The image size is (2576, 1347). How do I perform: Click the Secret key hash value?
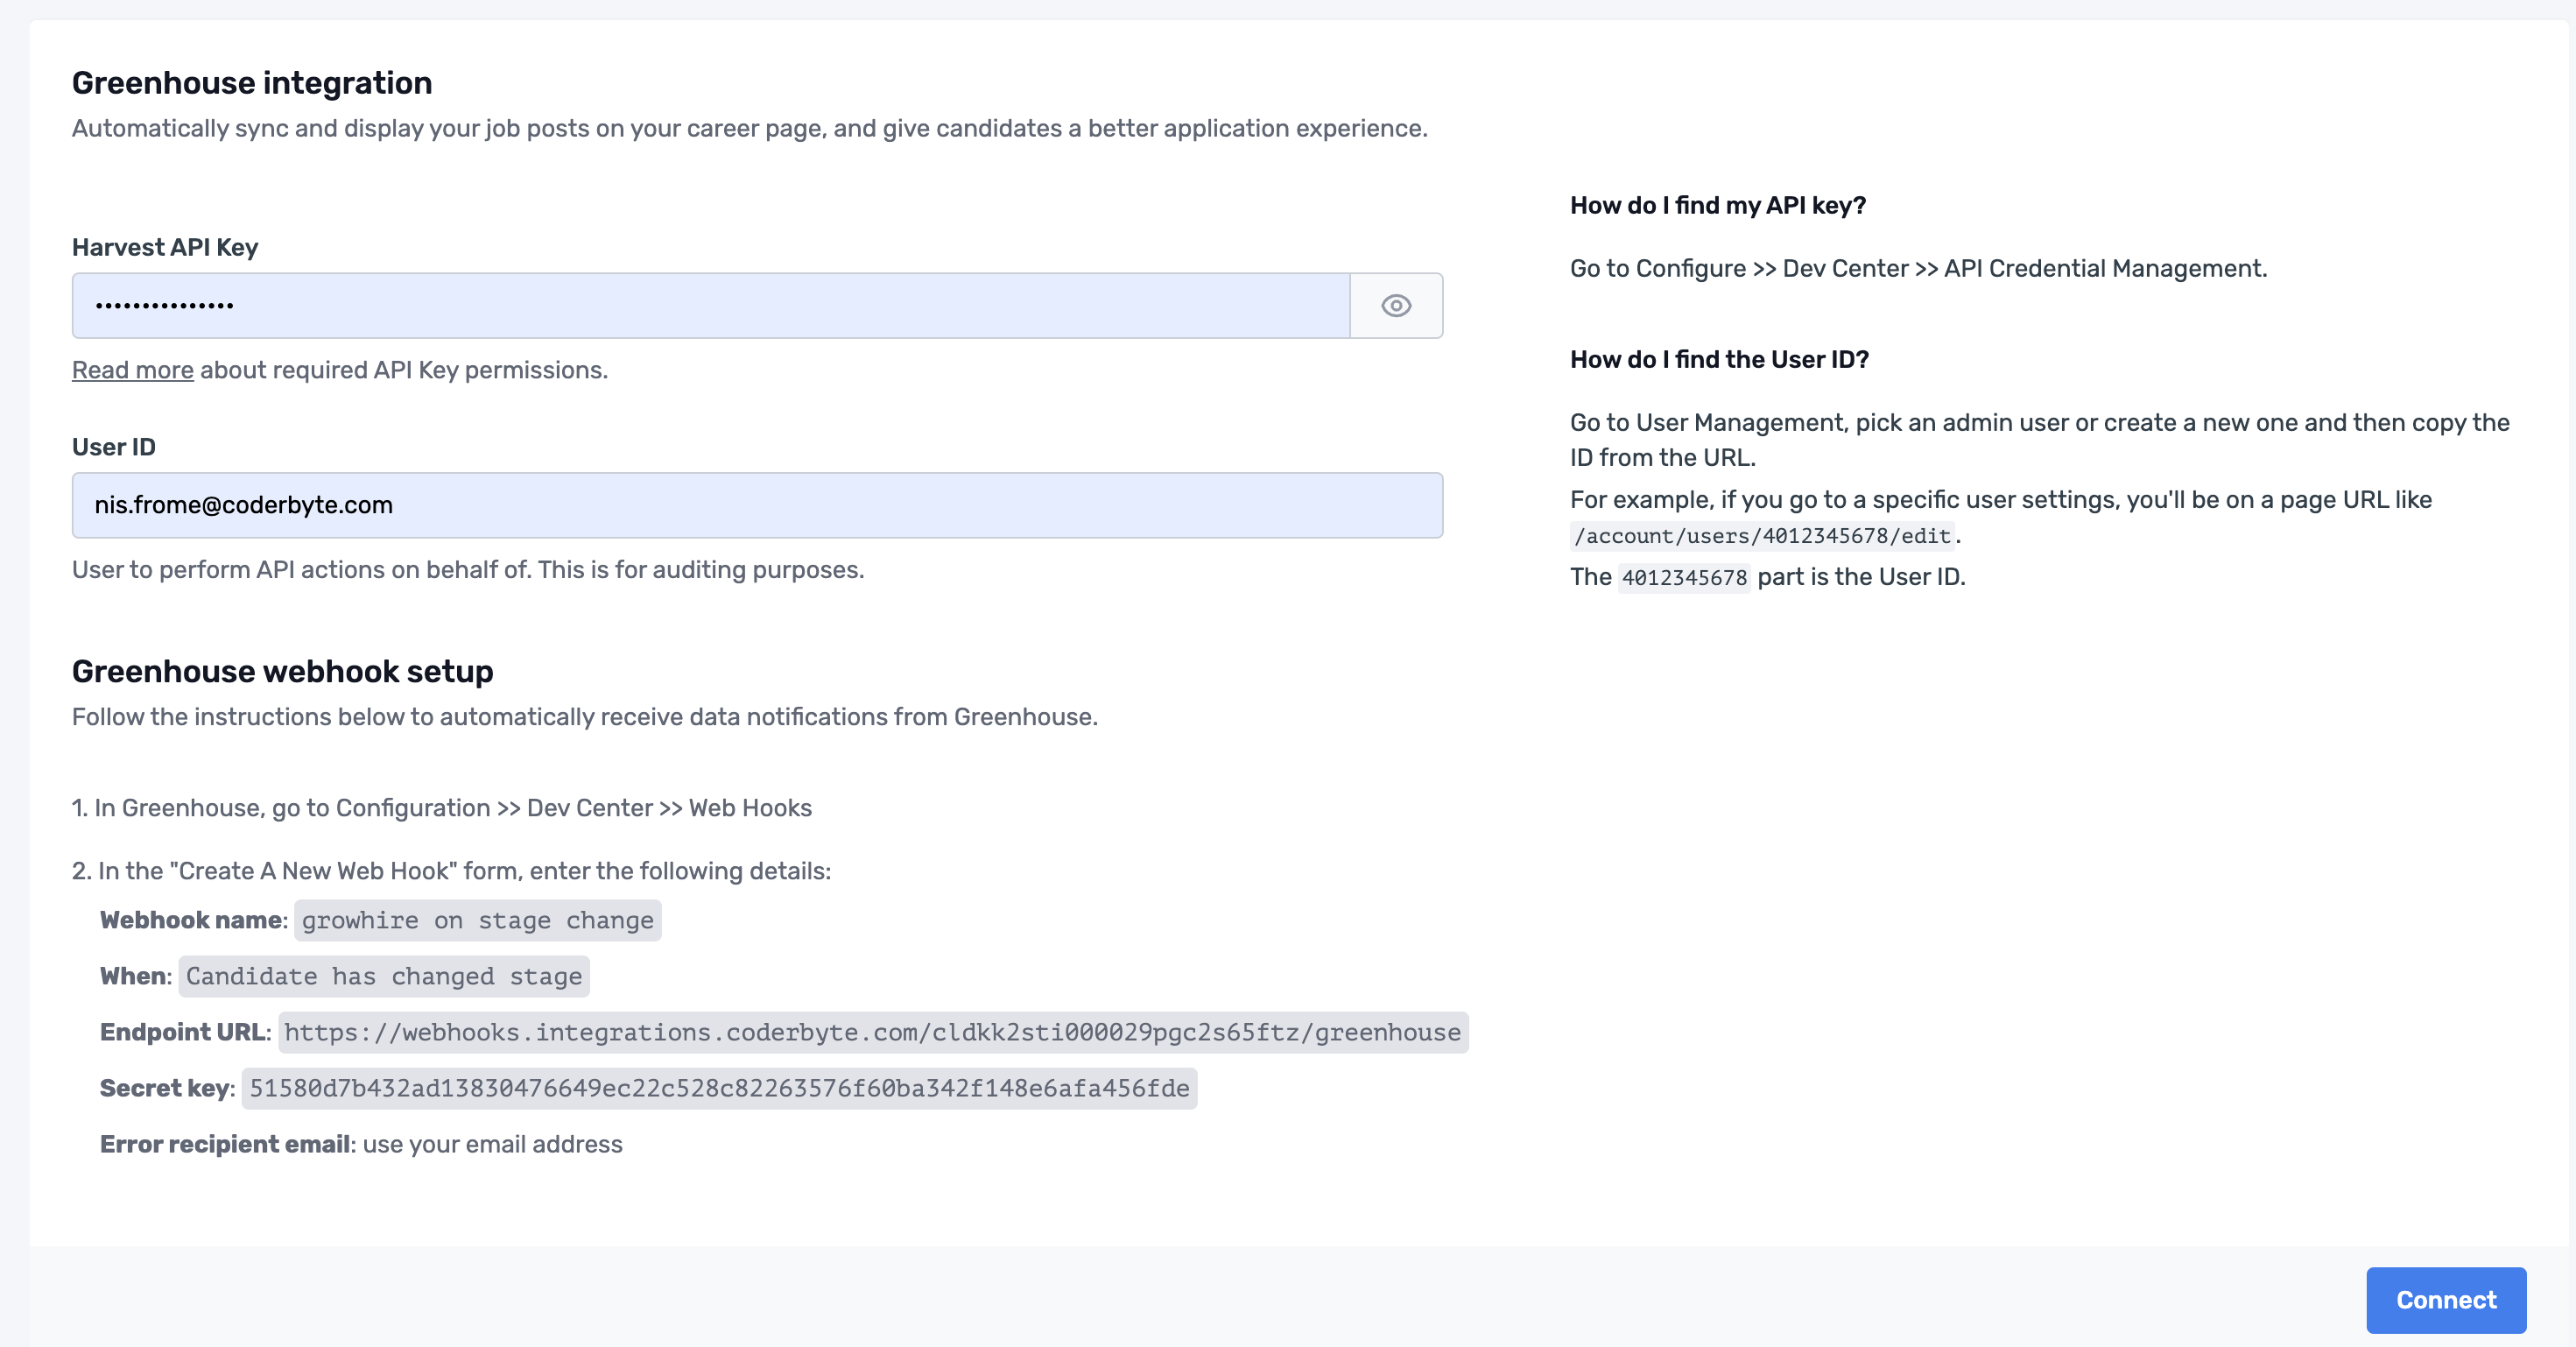click(x=718, y=1088)
